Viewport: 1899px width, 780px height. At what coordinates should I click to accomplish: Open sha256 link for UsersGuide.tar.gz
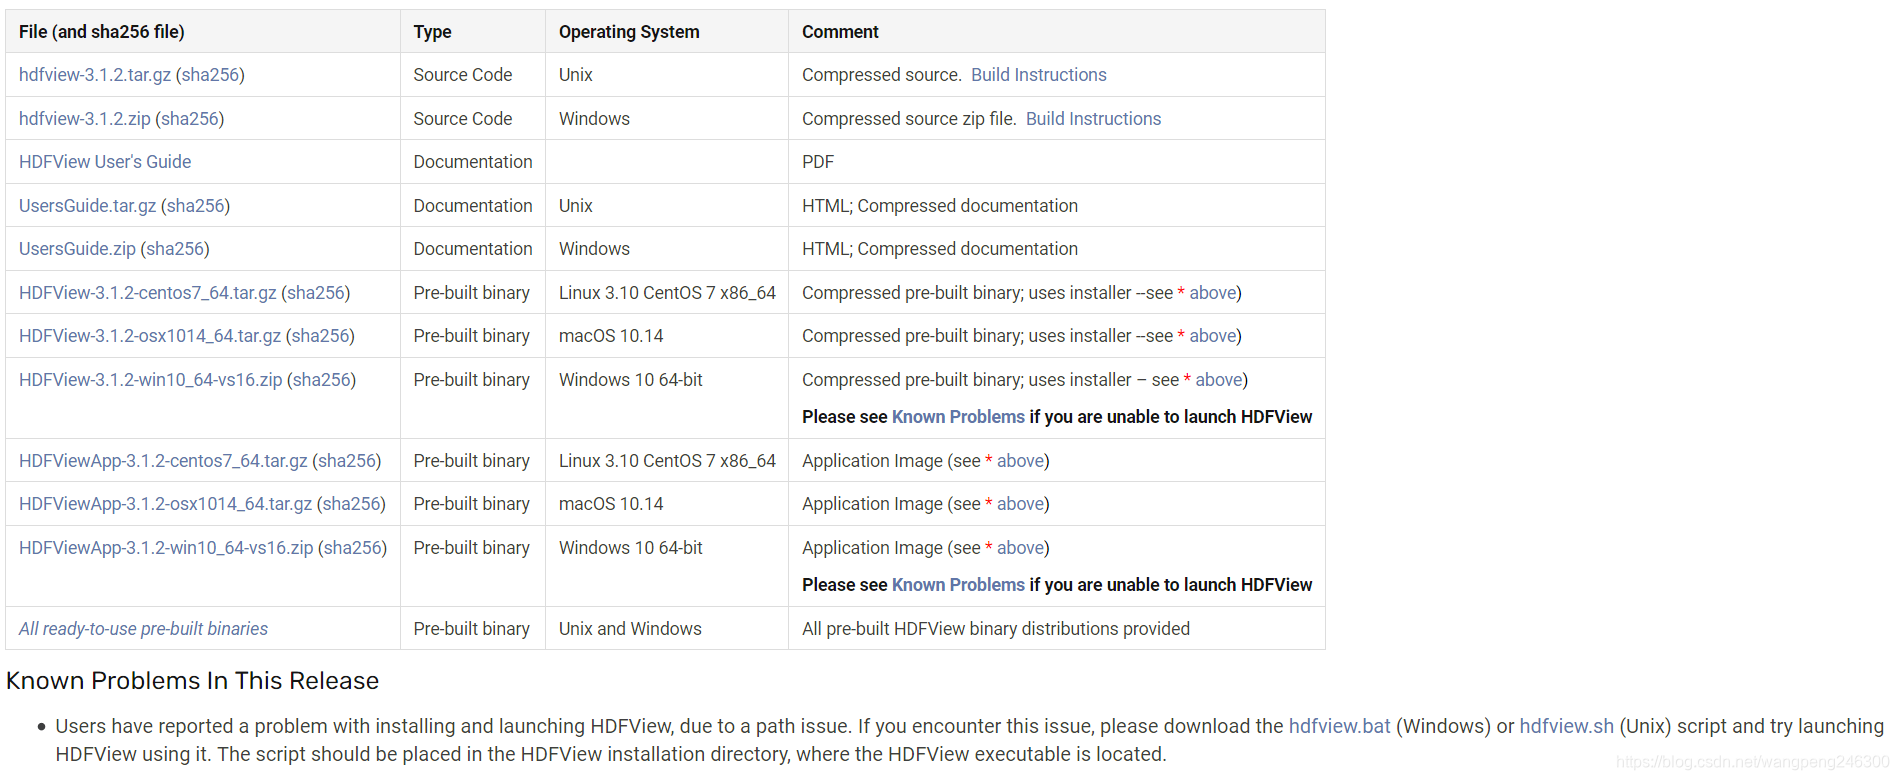click(196, 206)
